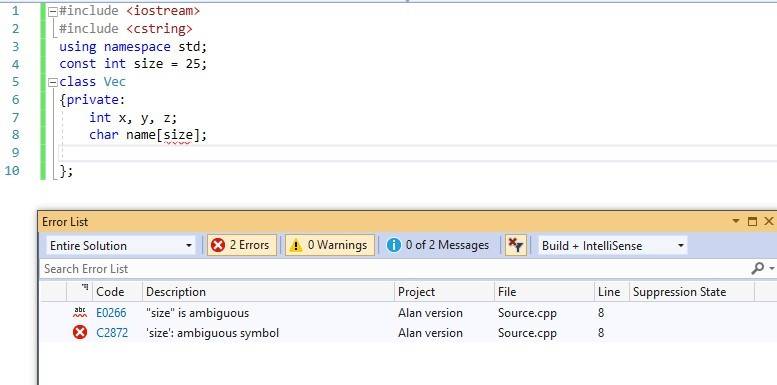Screen dimensions: 777x385
Task: Sort by the Code column header
Action: 117,292
